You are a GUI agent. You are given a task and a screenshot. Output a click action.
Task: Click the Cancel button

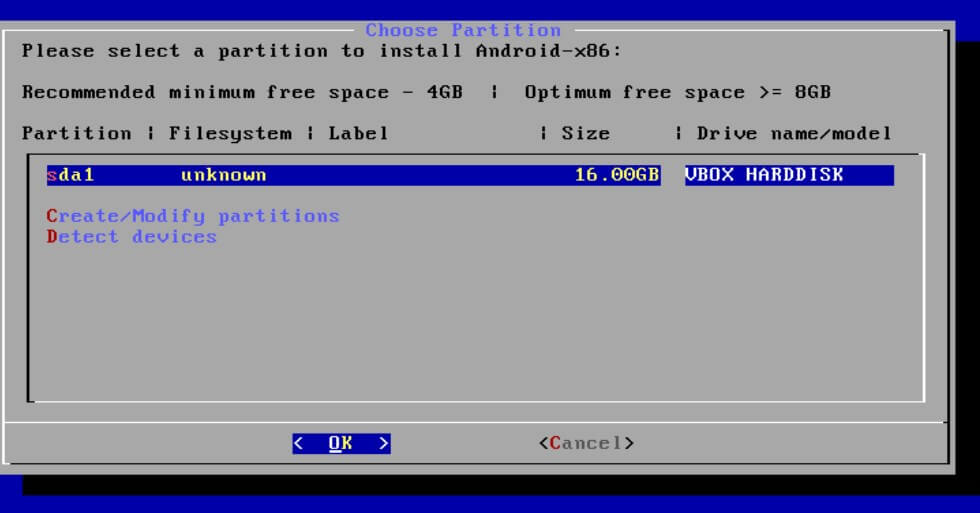point(586,444)
